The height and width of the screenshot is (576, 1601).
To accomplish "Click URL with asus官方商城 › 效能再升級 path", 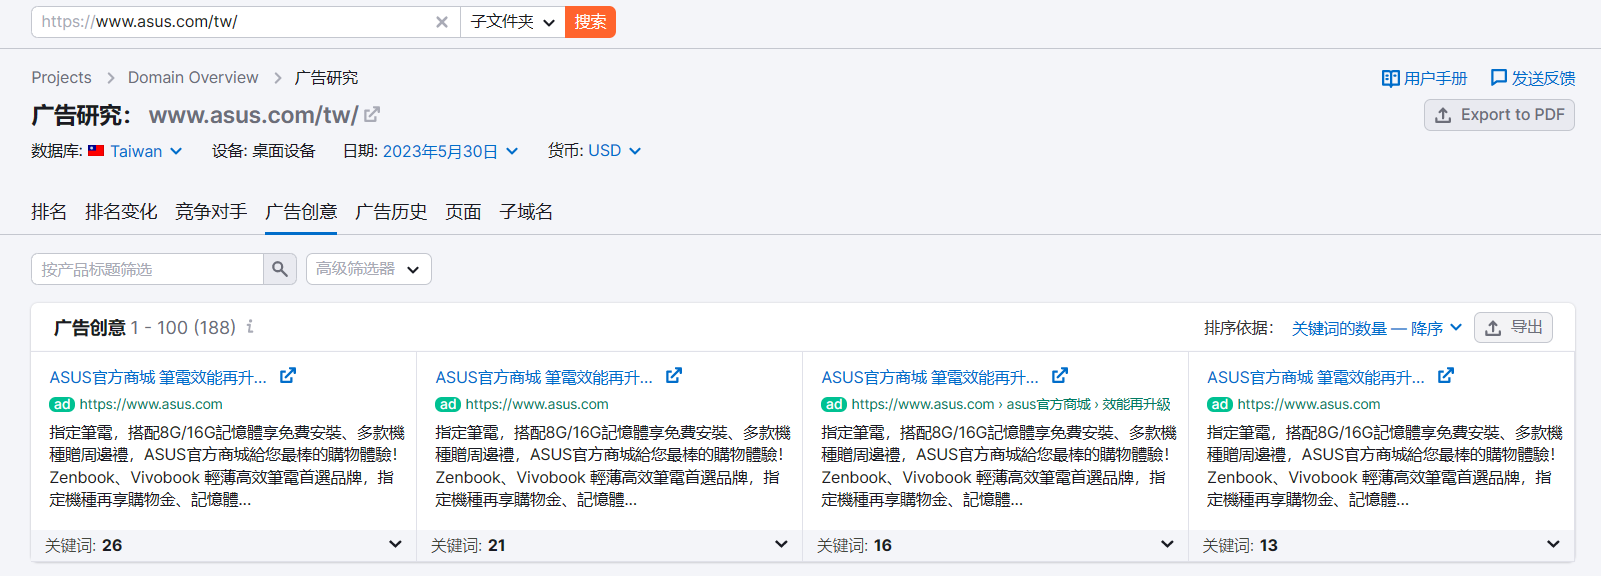I will [x=1011, y=404].
